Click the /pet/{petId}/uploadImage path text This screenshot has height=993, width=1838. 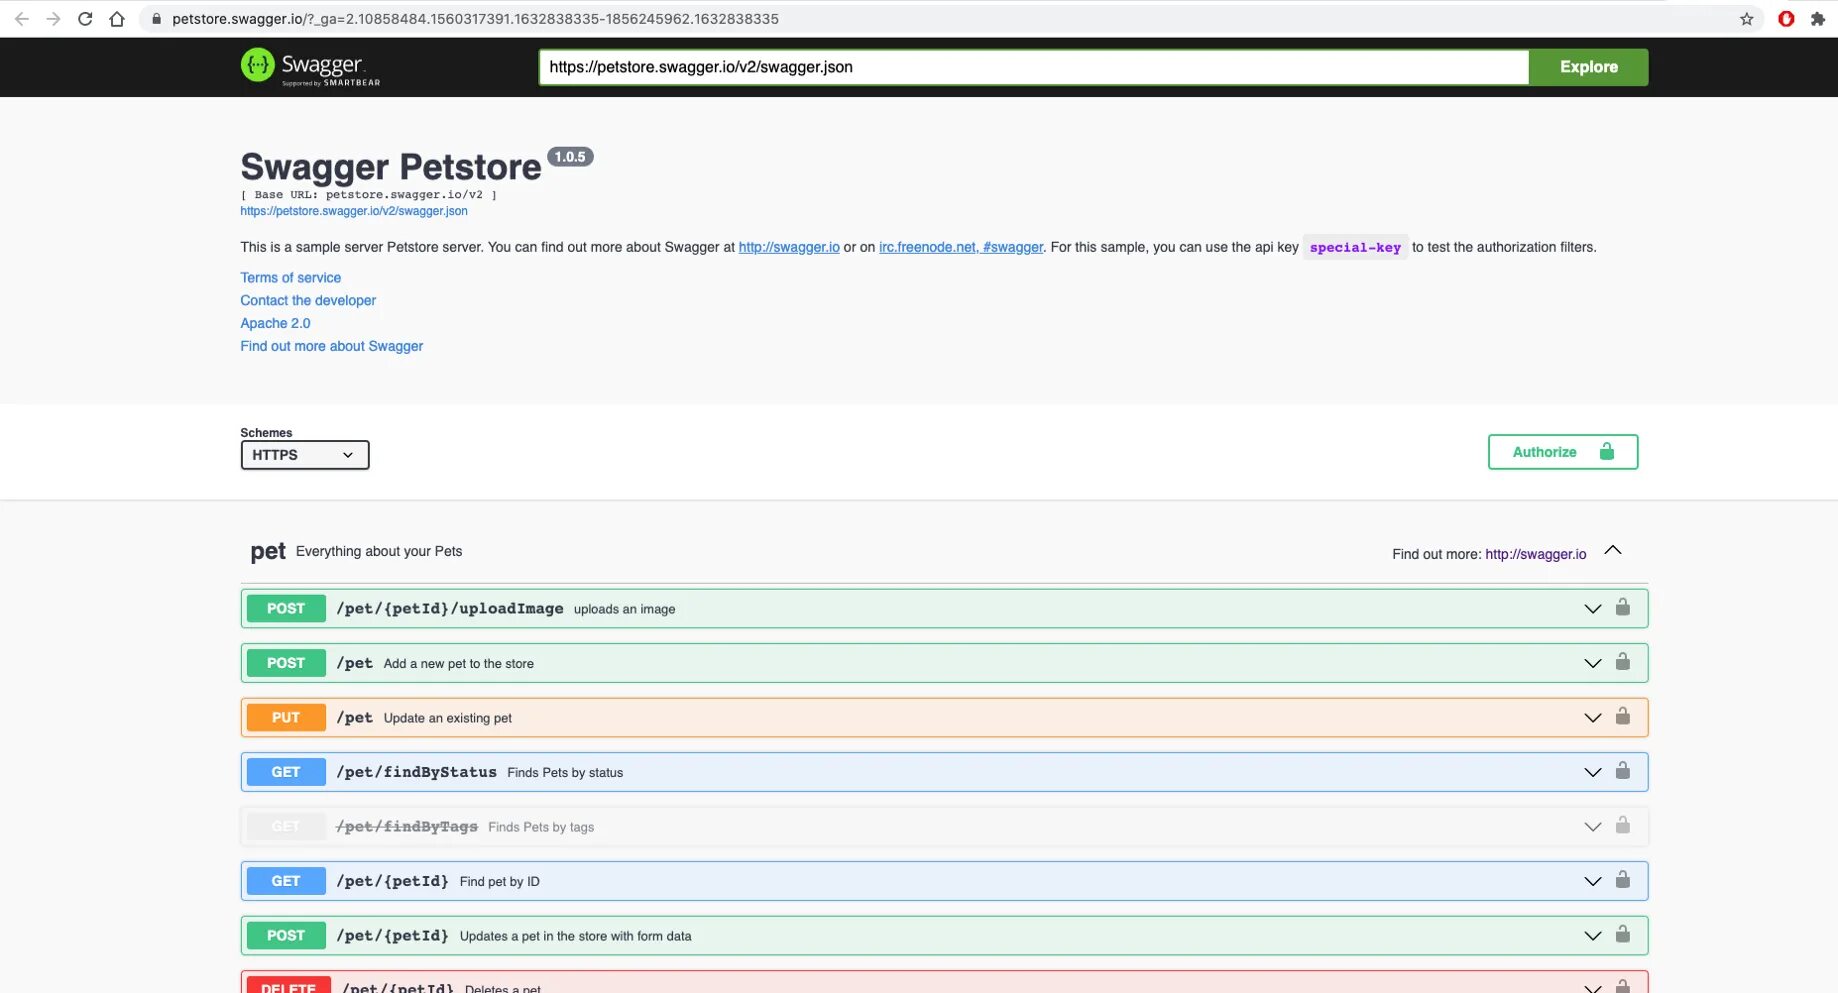(x=450, y=609)
